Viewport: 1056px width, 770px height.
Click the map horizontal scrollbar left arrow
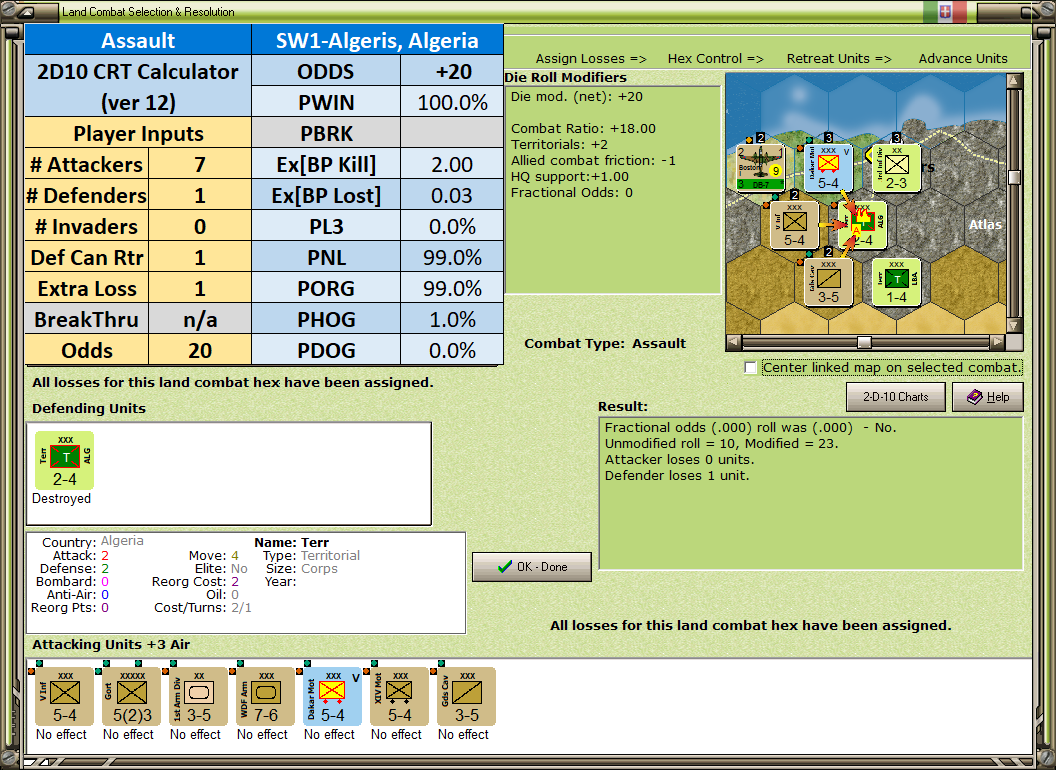[734, 342]
